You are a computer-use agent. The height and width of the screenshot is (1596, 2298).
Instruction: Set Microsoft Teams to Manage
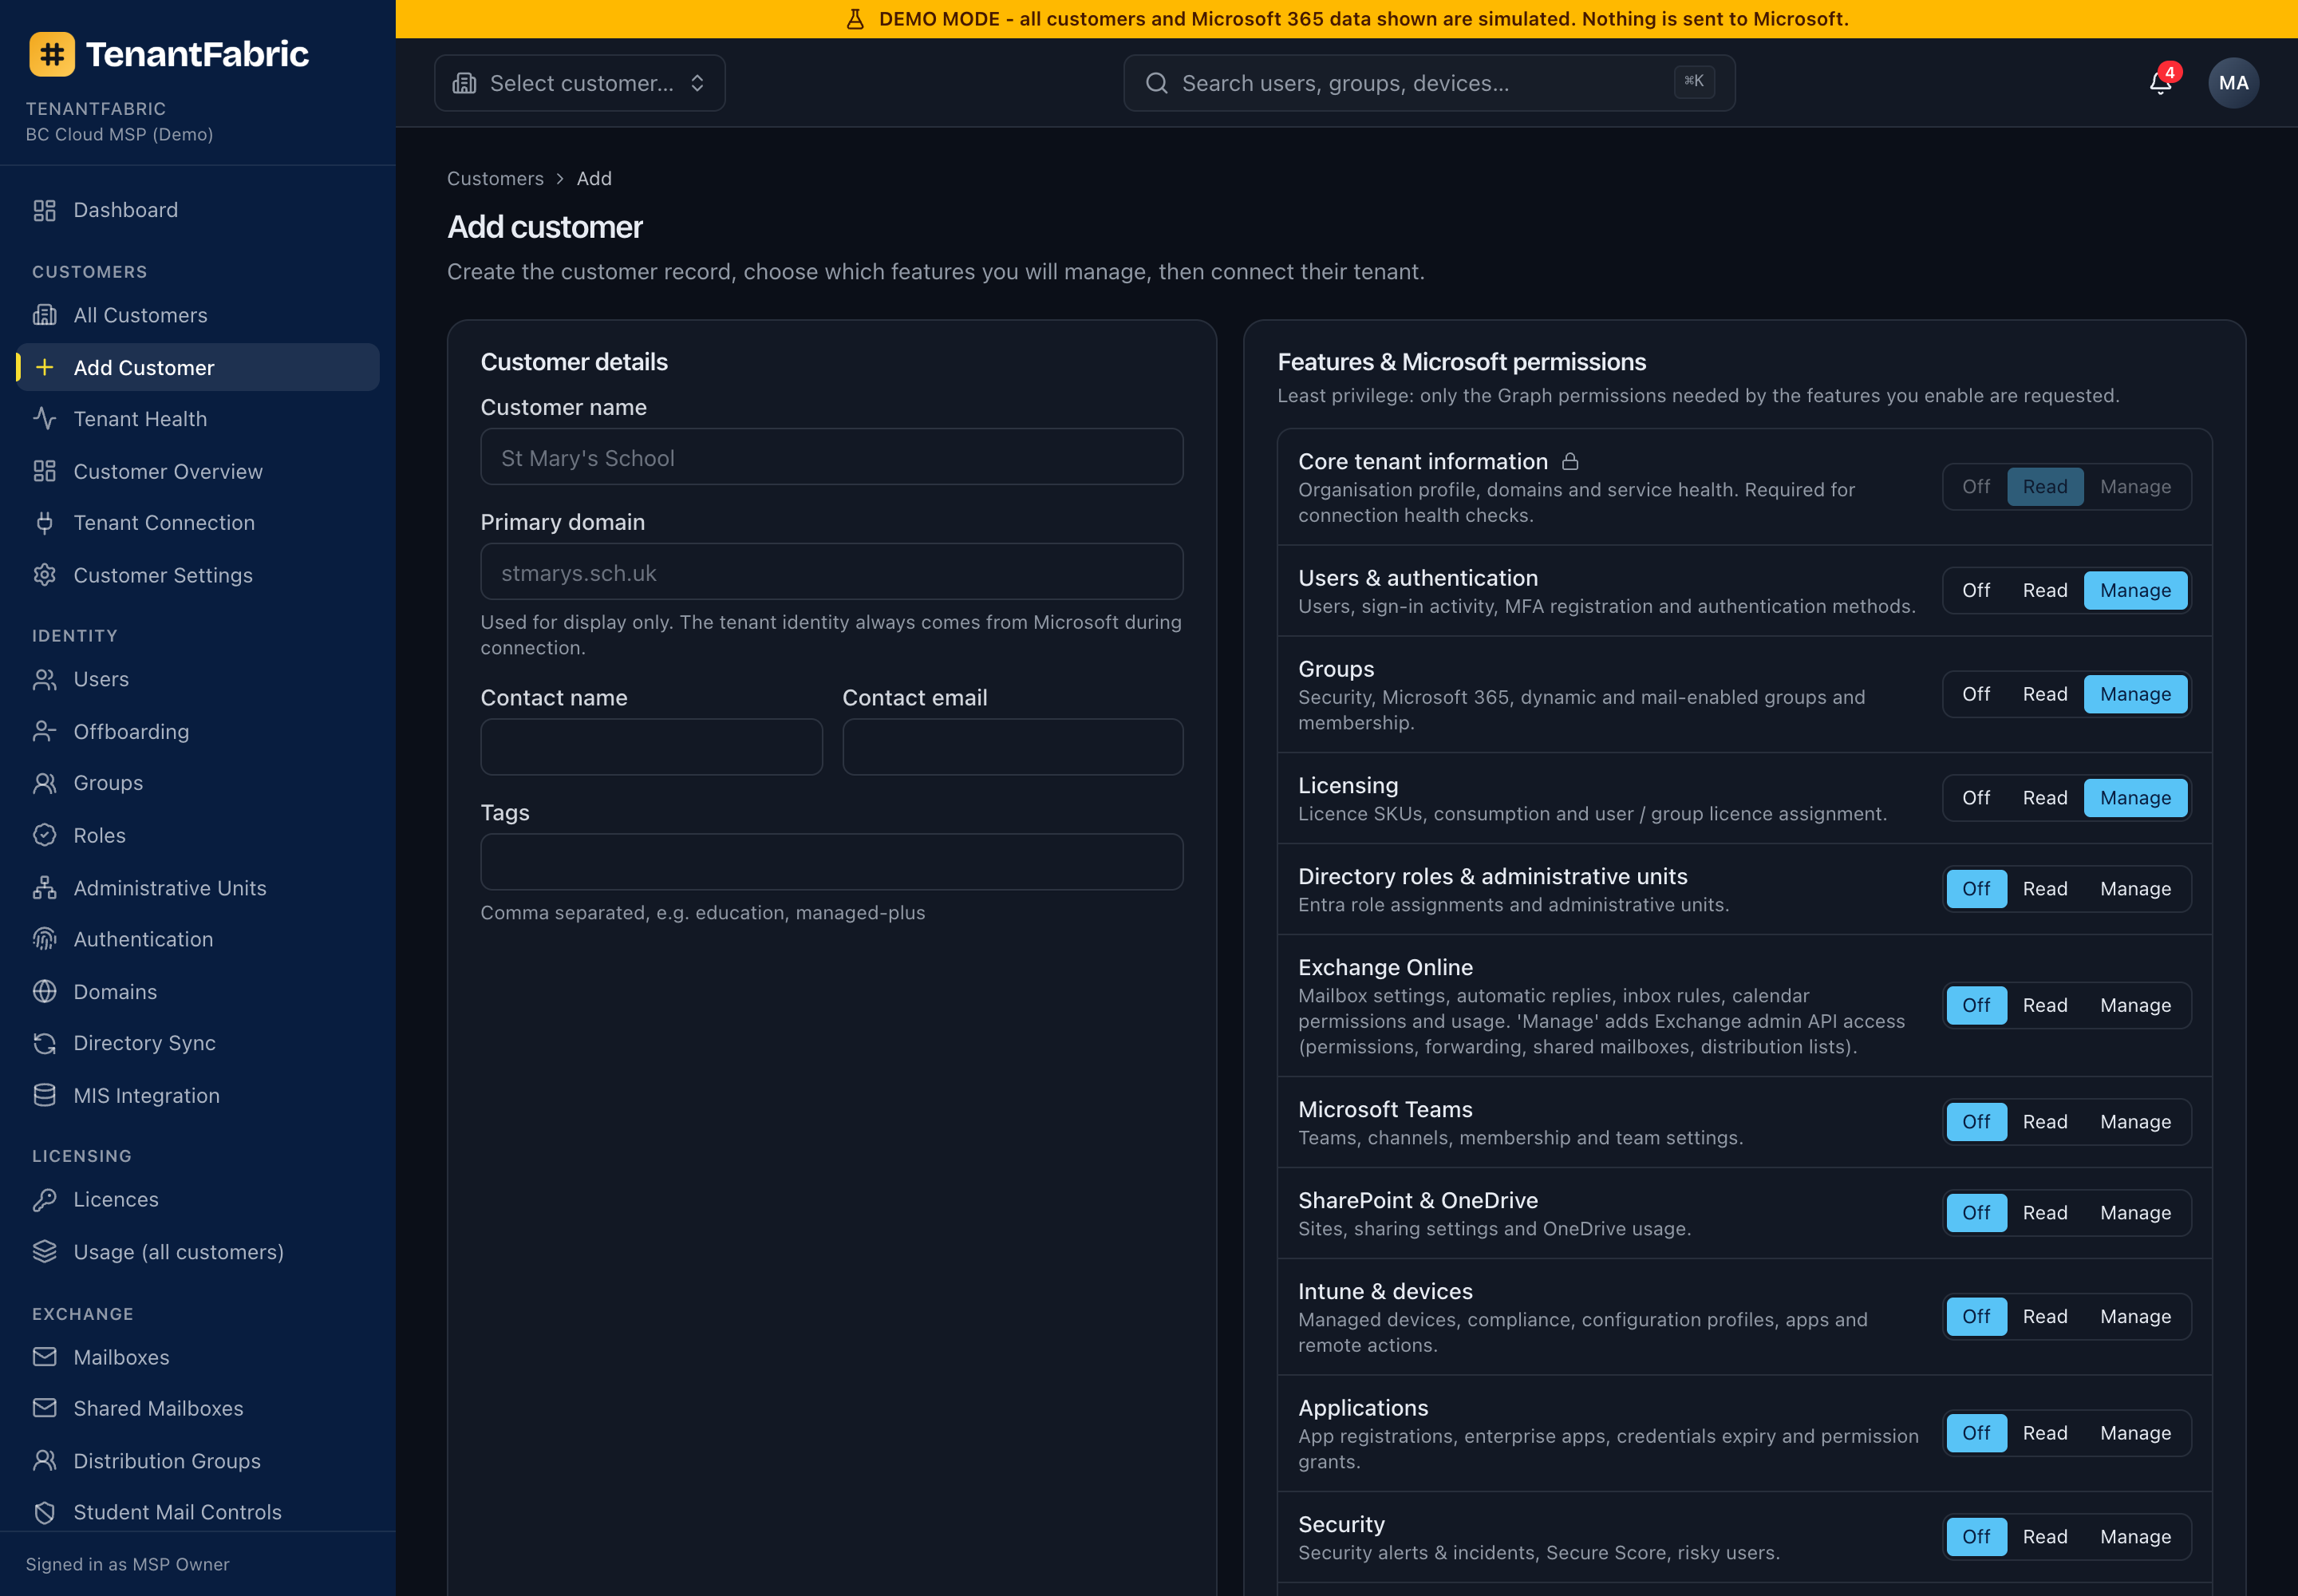coord(2135,1122)
